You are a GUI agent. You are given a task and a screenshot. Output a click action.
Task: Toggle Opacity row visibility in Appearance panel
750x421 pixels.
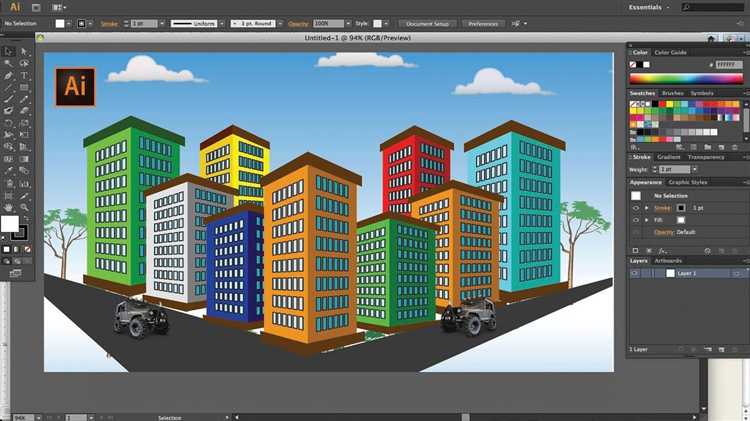click(x=636, y=232)
